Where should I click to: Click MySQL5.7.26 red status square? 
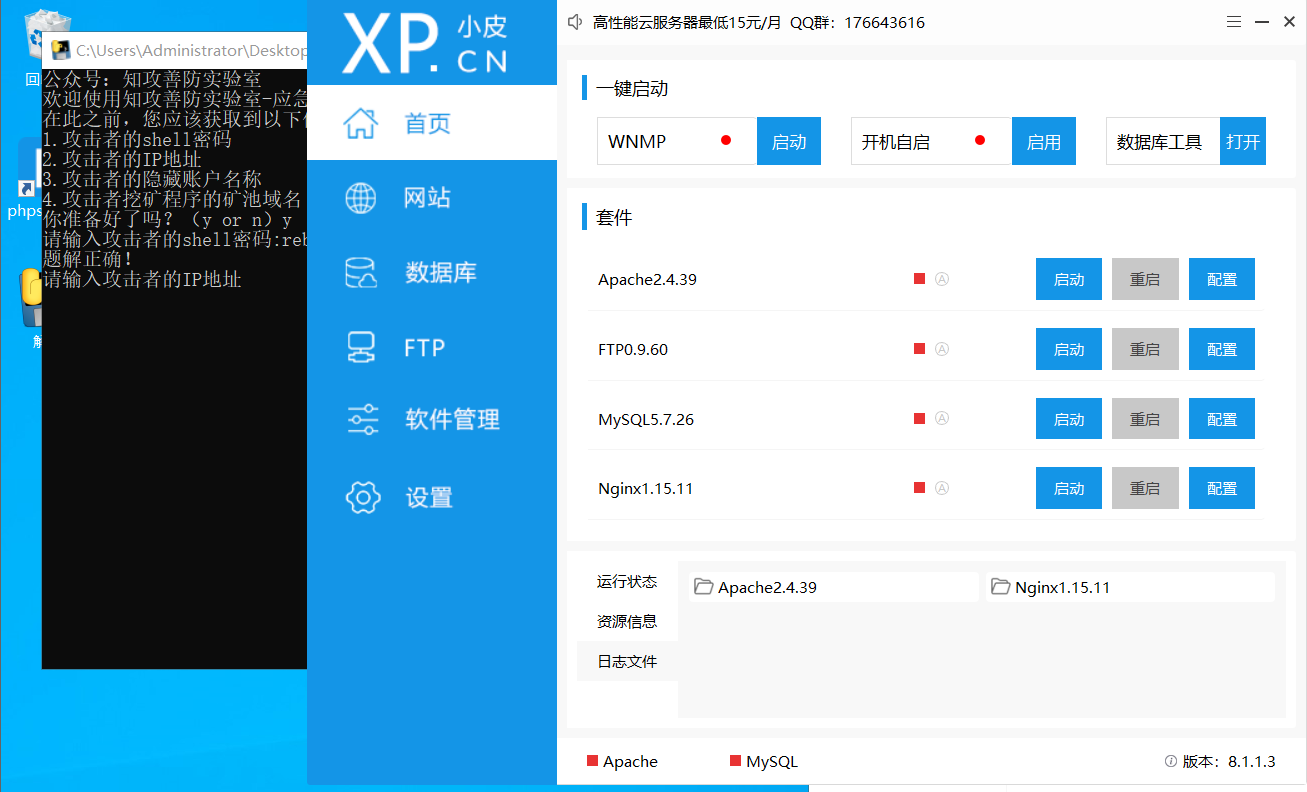click(919, 419)
